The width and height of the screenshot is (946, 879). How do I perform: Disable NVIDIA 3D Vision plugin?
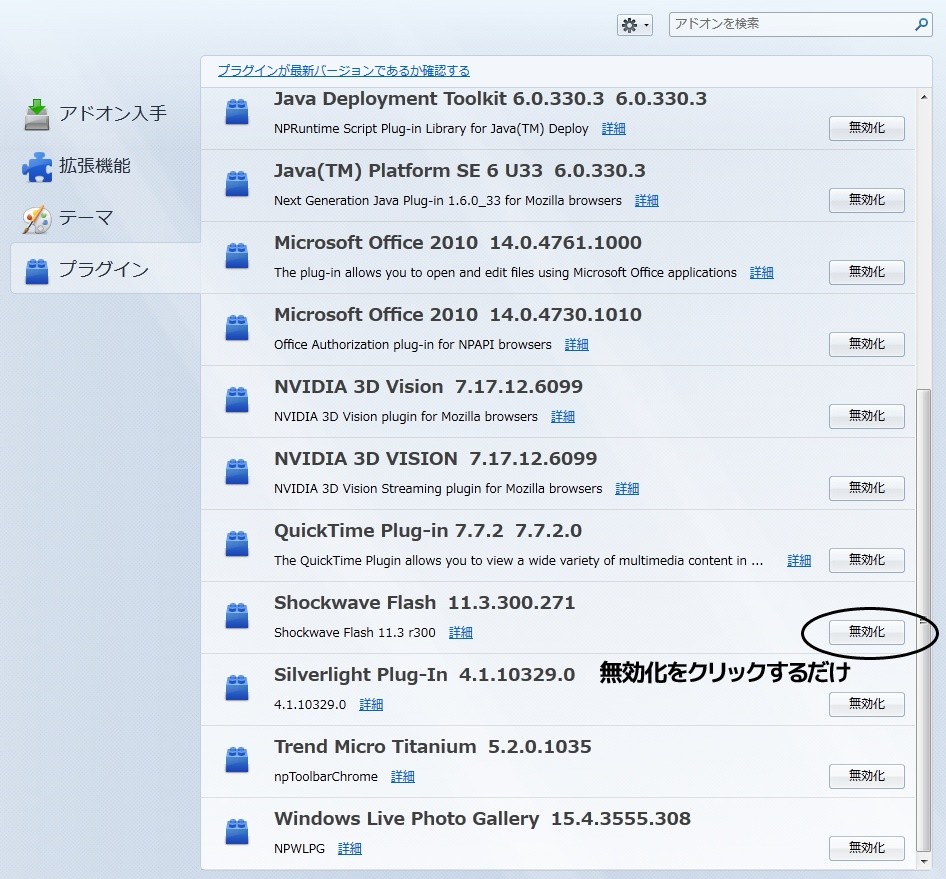click(866, 416)
